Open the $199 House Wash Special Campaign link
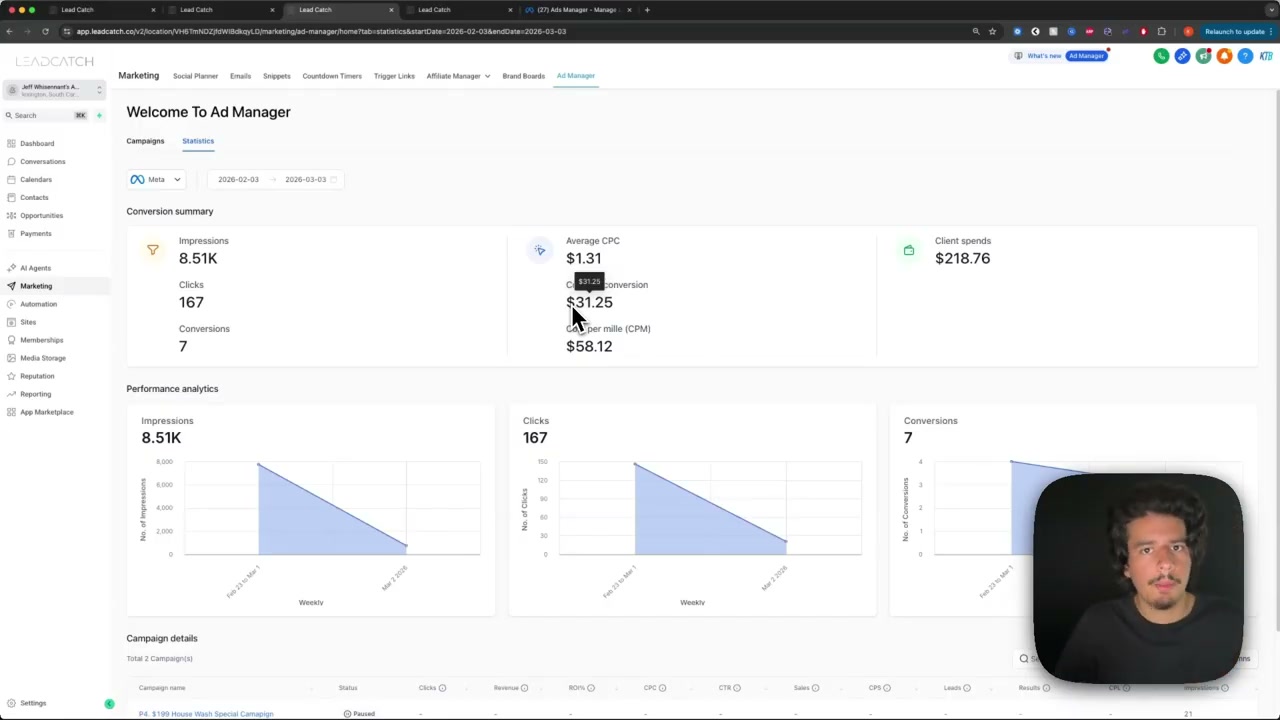This screenshot has width=1280, height=720. [x=206, y=714]
